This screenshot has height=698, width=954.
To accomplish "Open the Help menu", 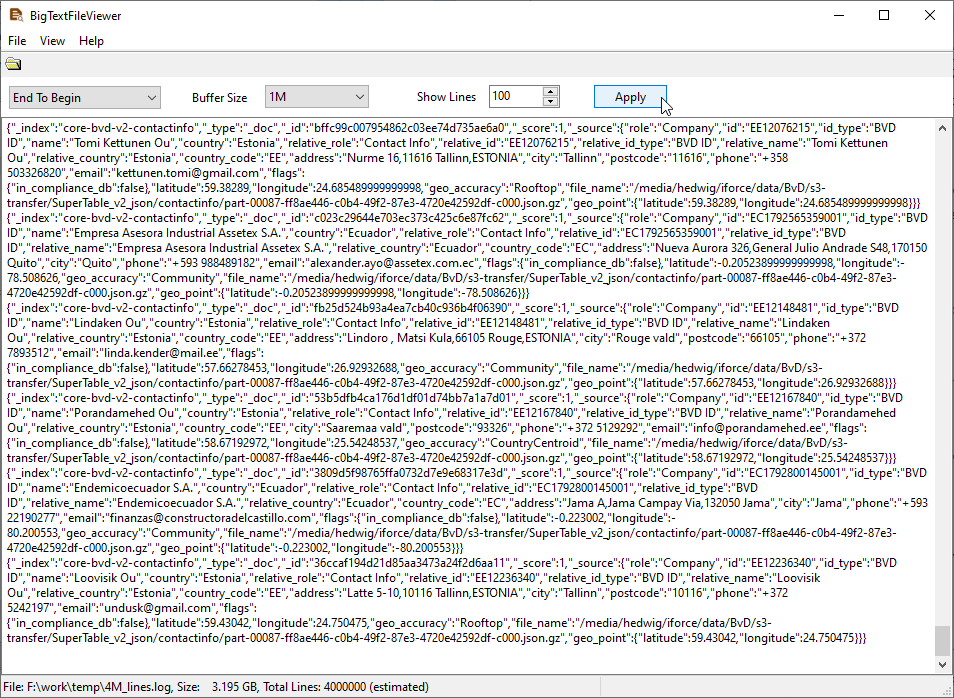I will (x=91, y=41).
